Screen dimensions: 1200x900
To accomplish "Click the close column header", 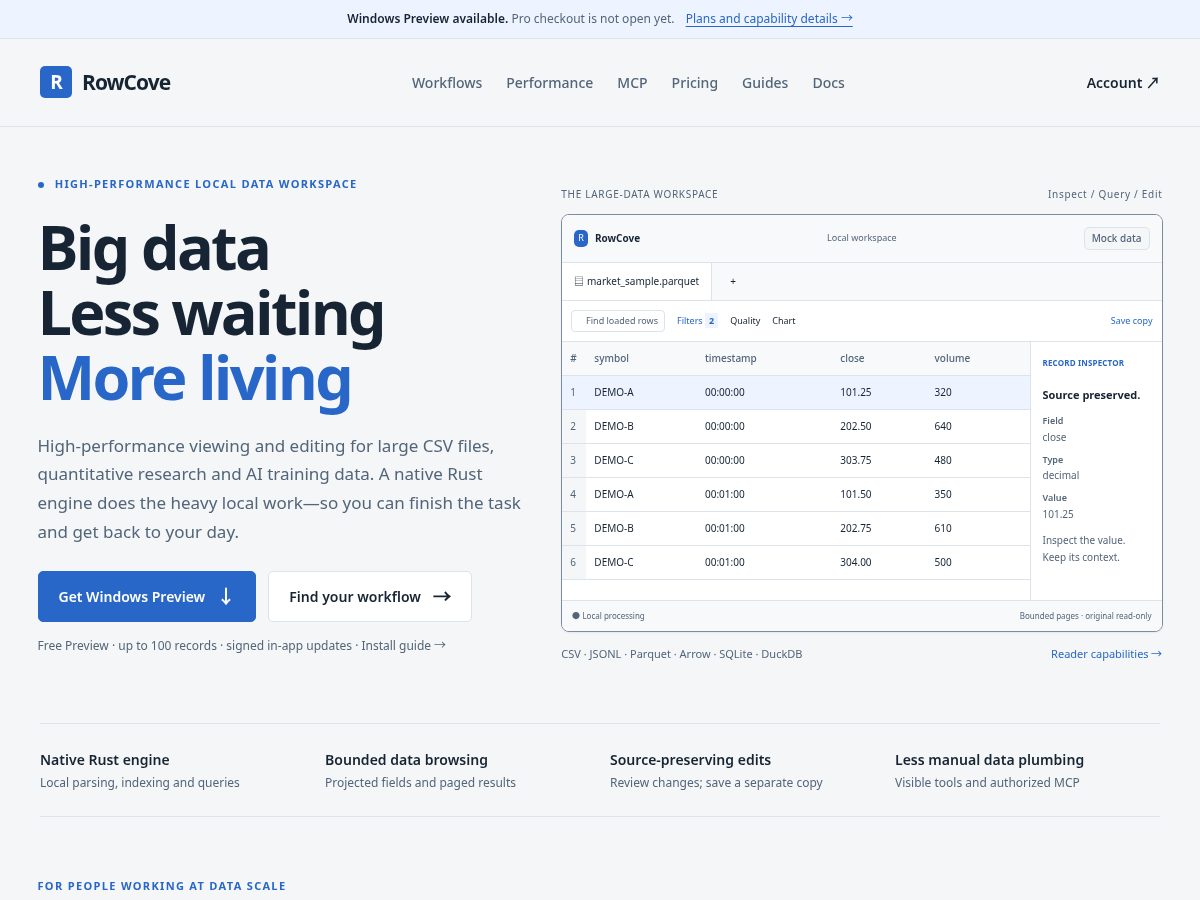I will tap(852, 358).
